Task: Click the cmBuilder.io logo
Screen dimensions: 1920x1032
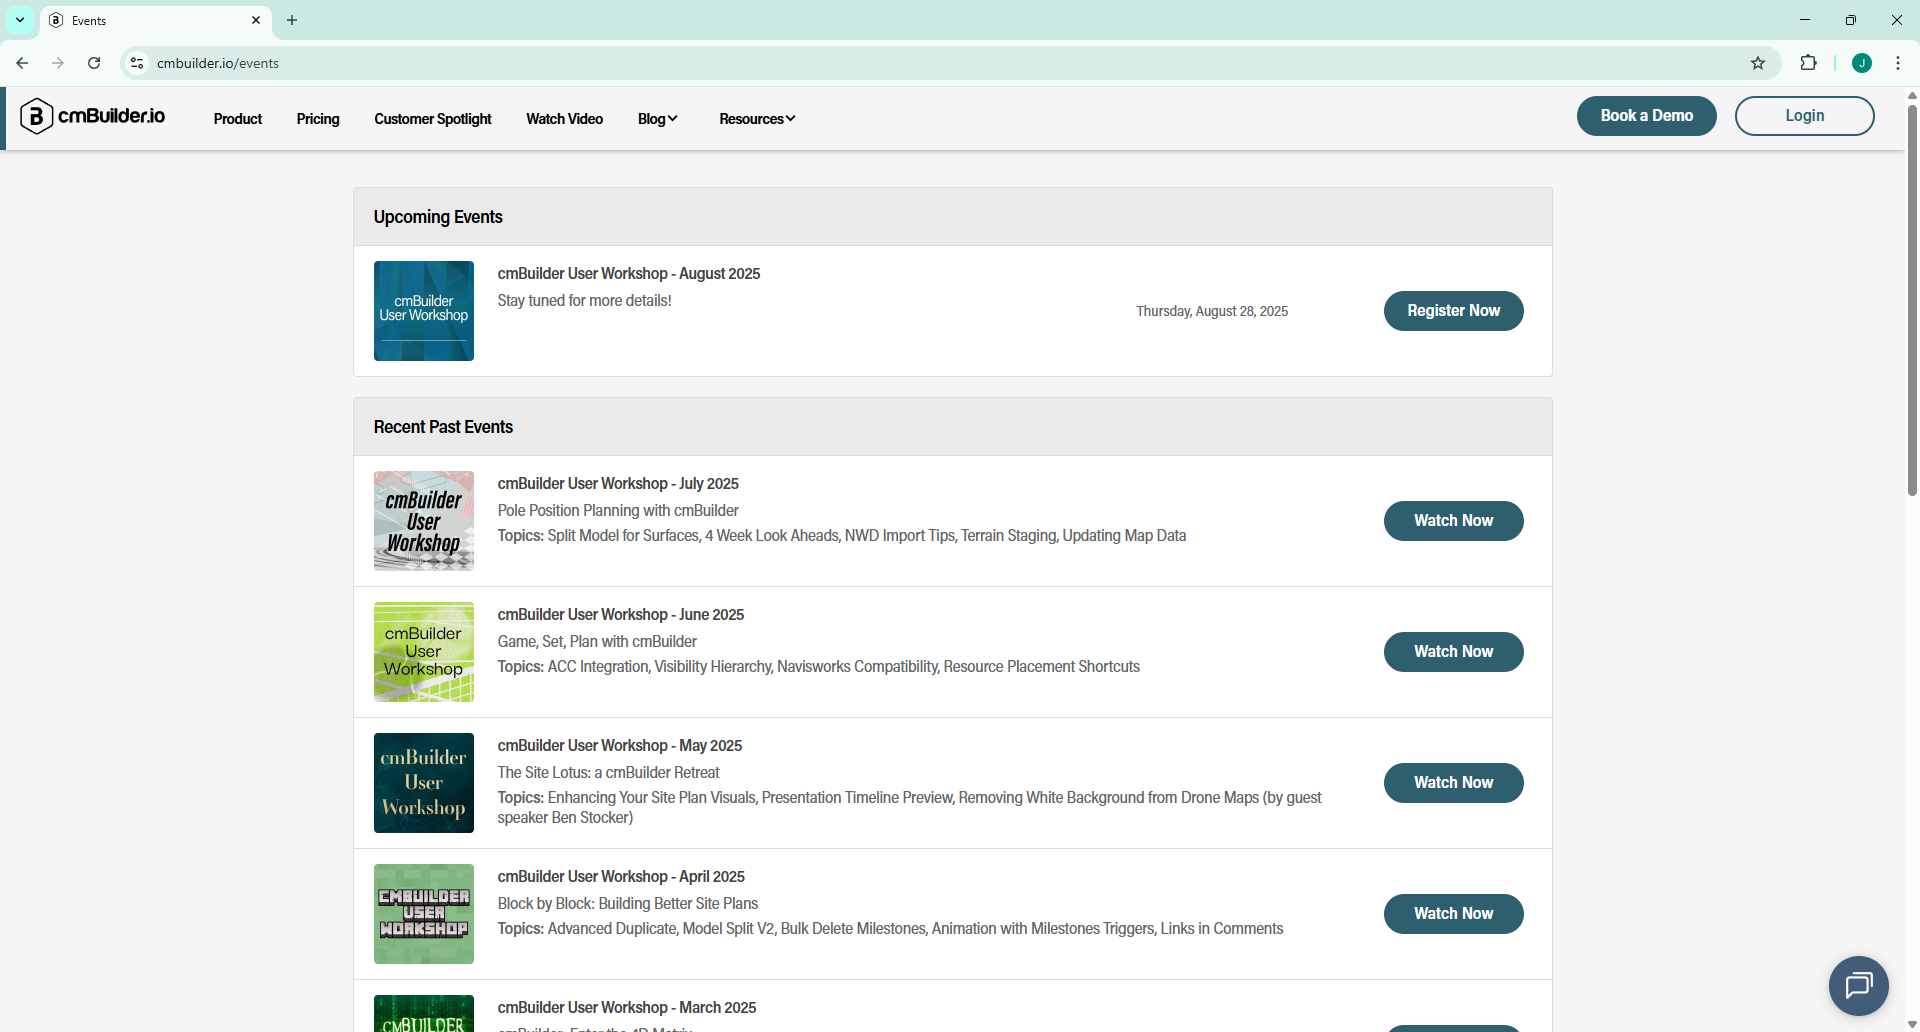Action: click(93, 116)
